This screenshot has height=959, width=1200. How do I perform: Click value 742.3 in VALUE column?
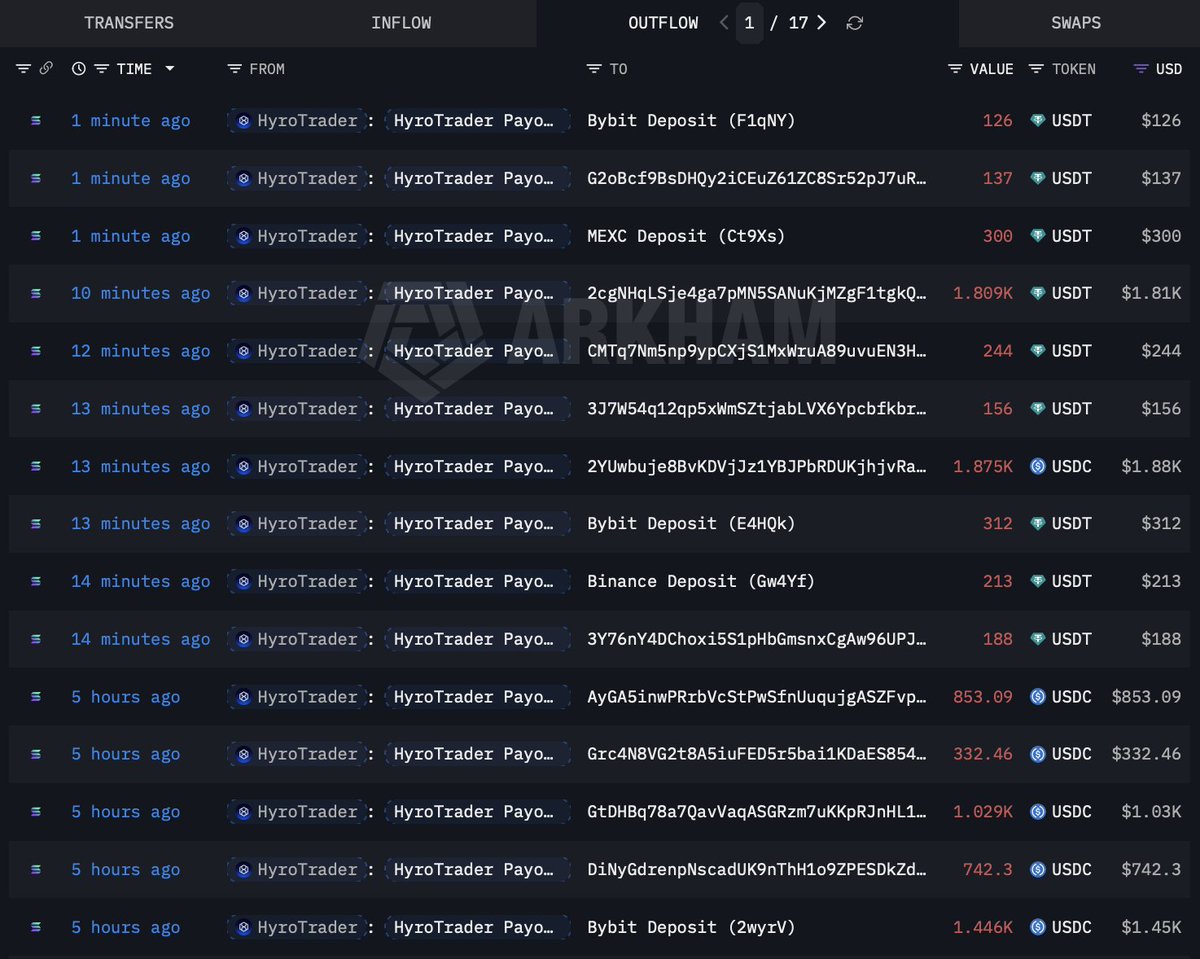[x=988, y=870]
